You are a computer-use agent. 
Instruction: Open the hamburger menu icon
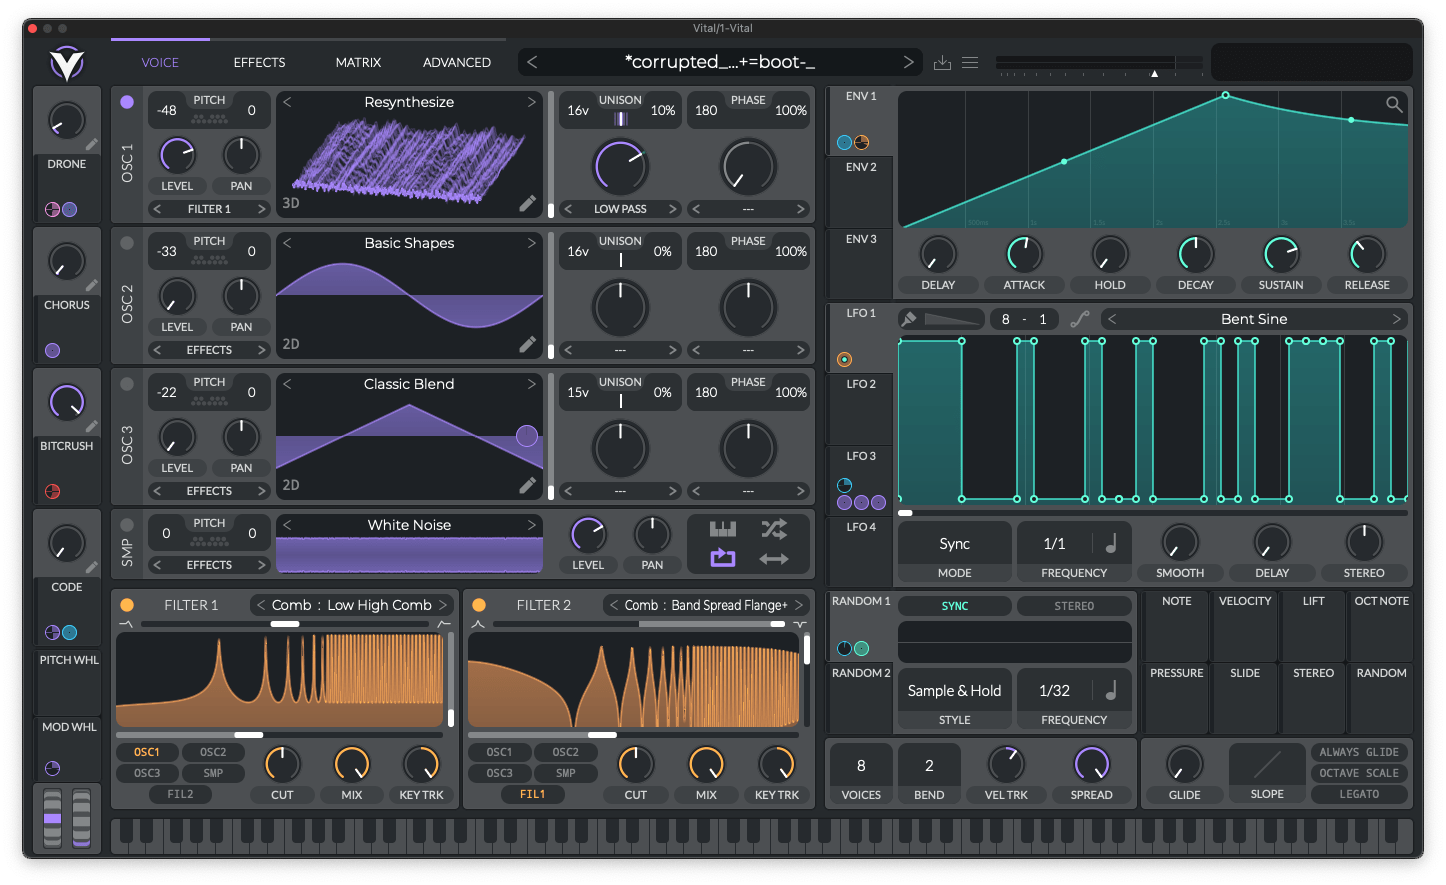[970, 62]
